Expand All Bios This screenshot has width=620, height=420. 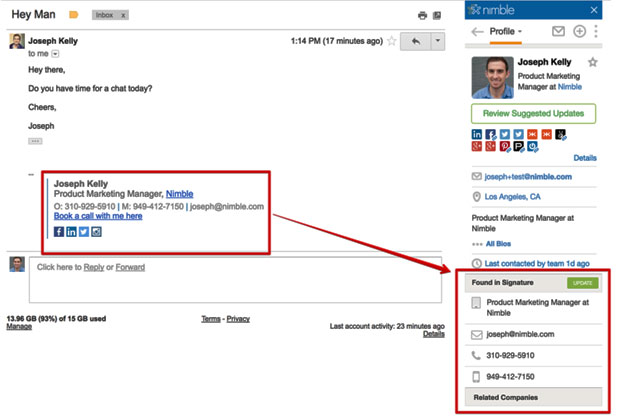498,244
